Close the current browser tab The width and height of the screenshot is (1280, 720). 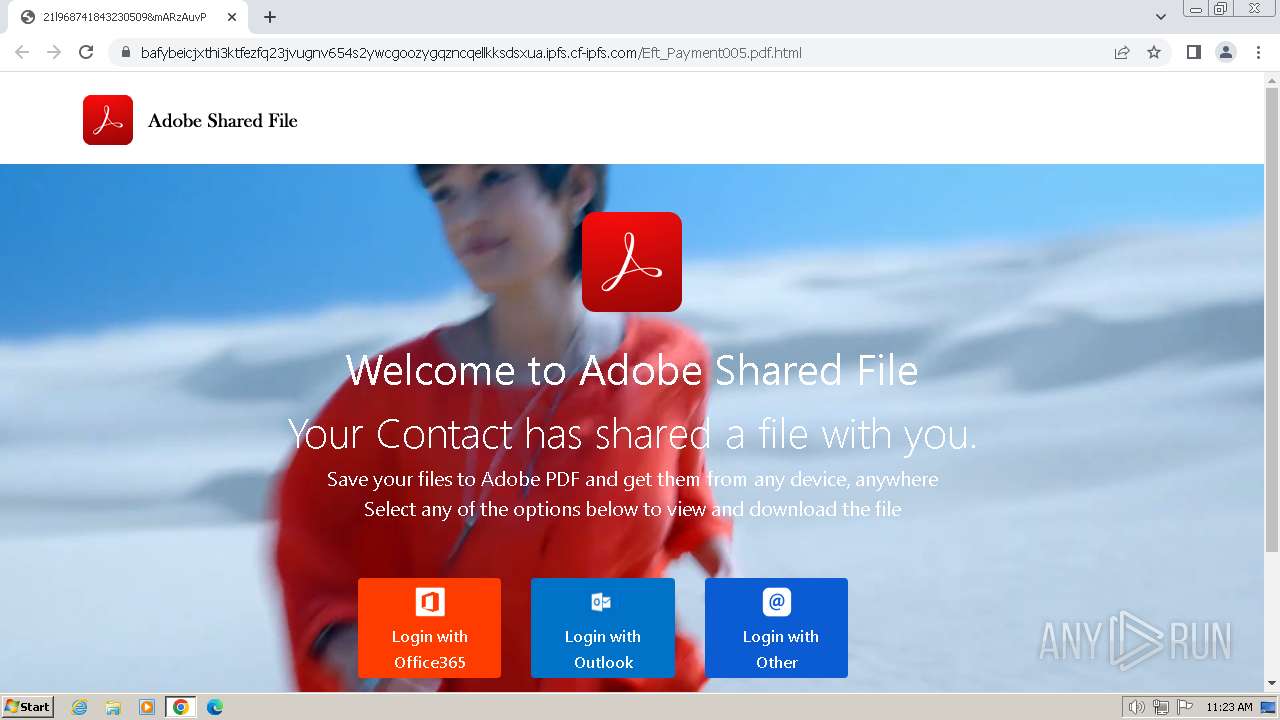(232, 17)
